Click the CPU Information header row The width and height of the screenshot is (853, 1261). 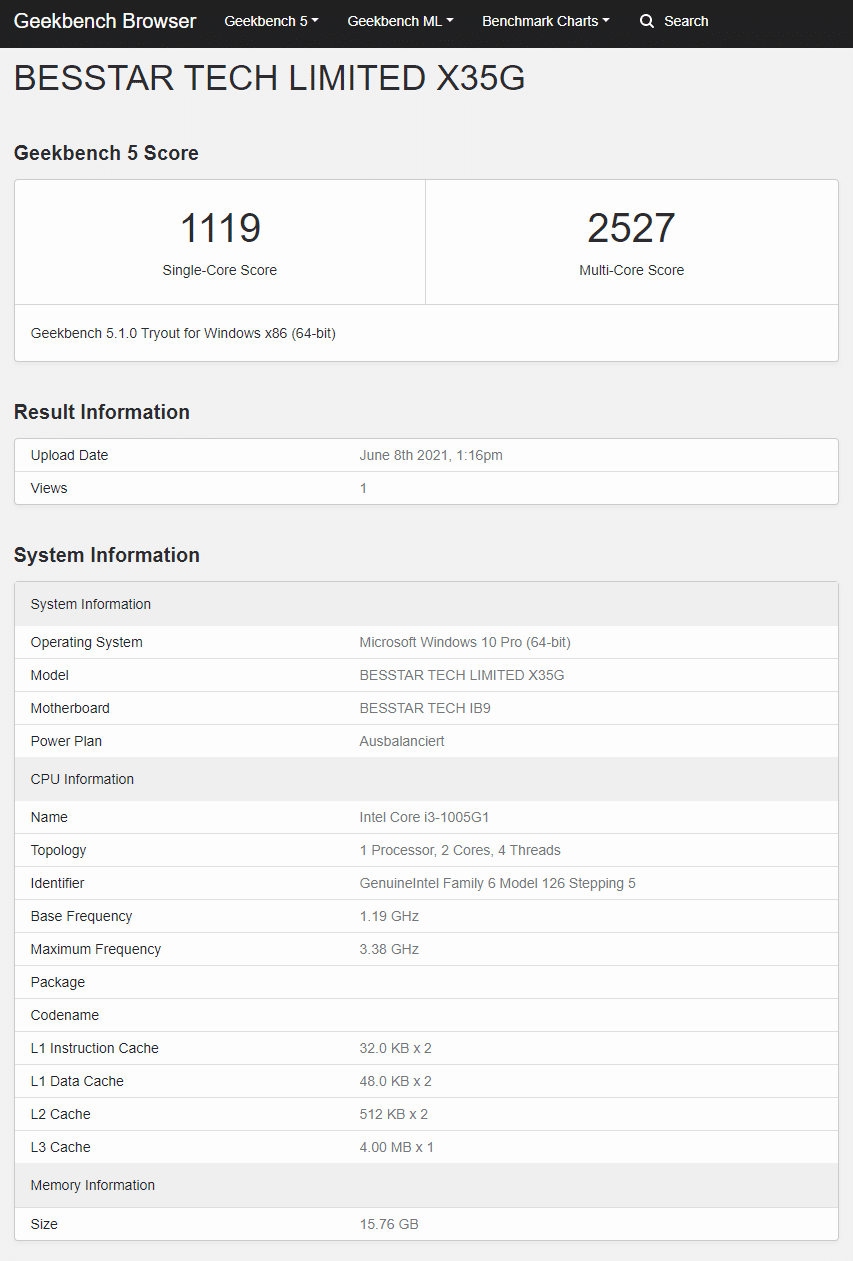pyautogui.click(x=426, y=779)
